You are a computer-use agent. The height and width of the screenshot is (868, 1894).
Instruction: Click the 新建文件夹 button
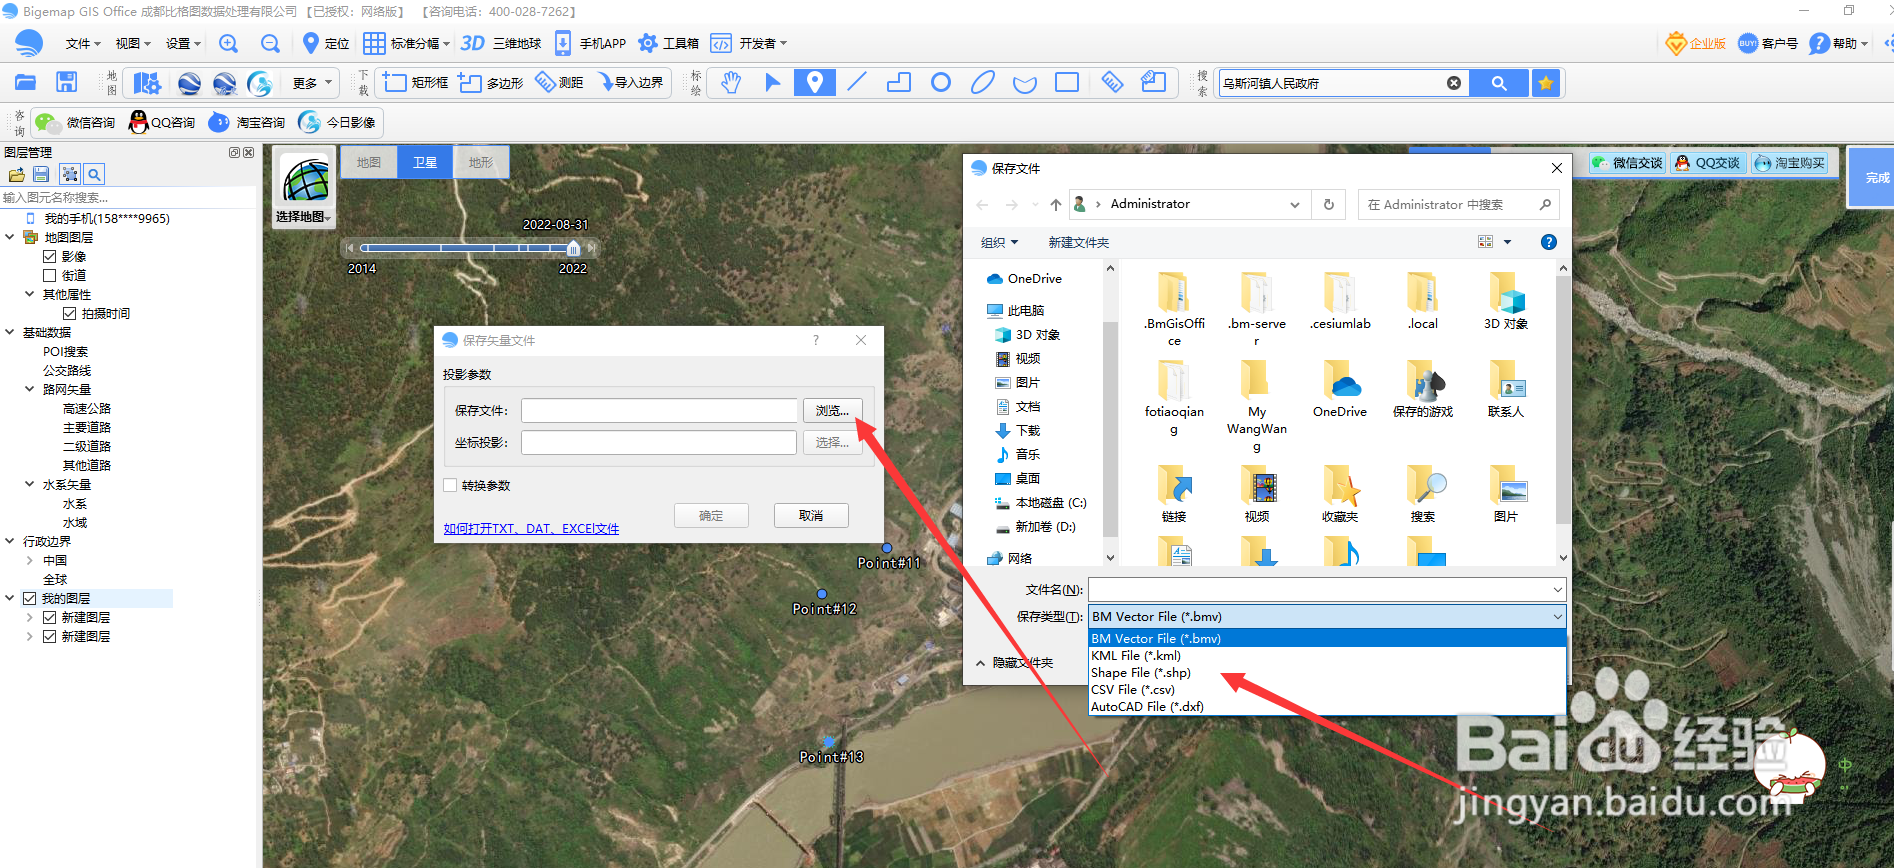tap(1078, 242)
